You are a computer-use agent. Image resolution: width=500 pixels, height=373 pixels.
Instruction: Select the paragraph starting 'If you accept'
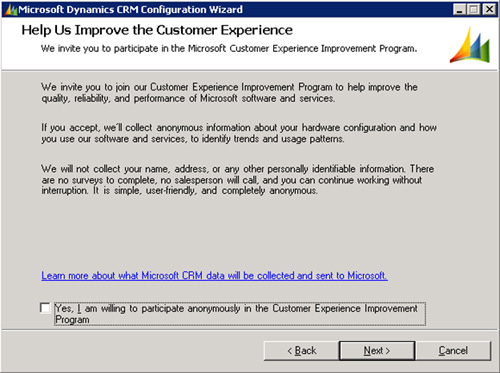click(x=239, y=133)
